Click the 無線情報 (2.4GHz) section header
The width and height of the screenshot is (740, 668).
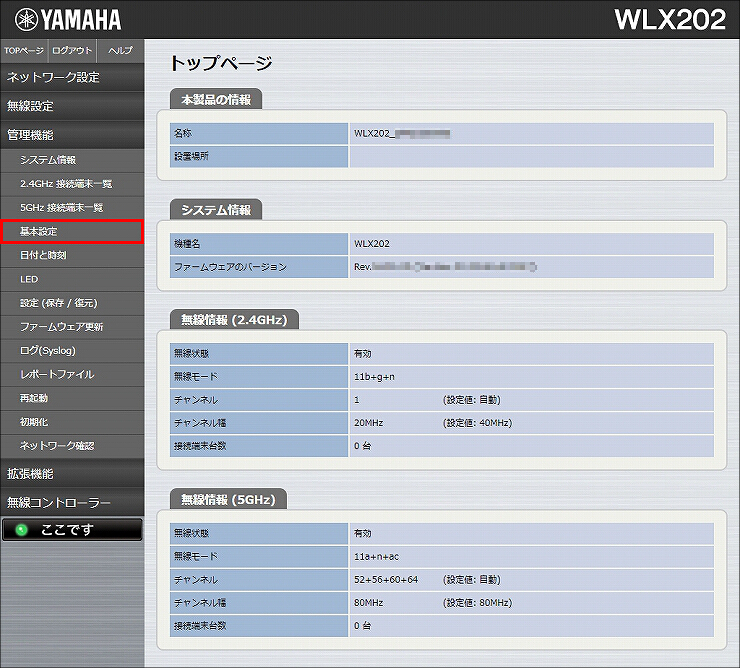coord(235,320)
